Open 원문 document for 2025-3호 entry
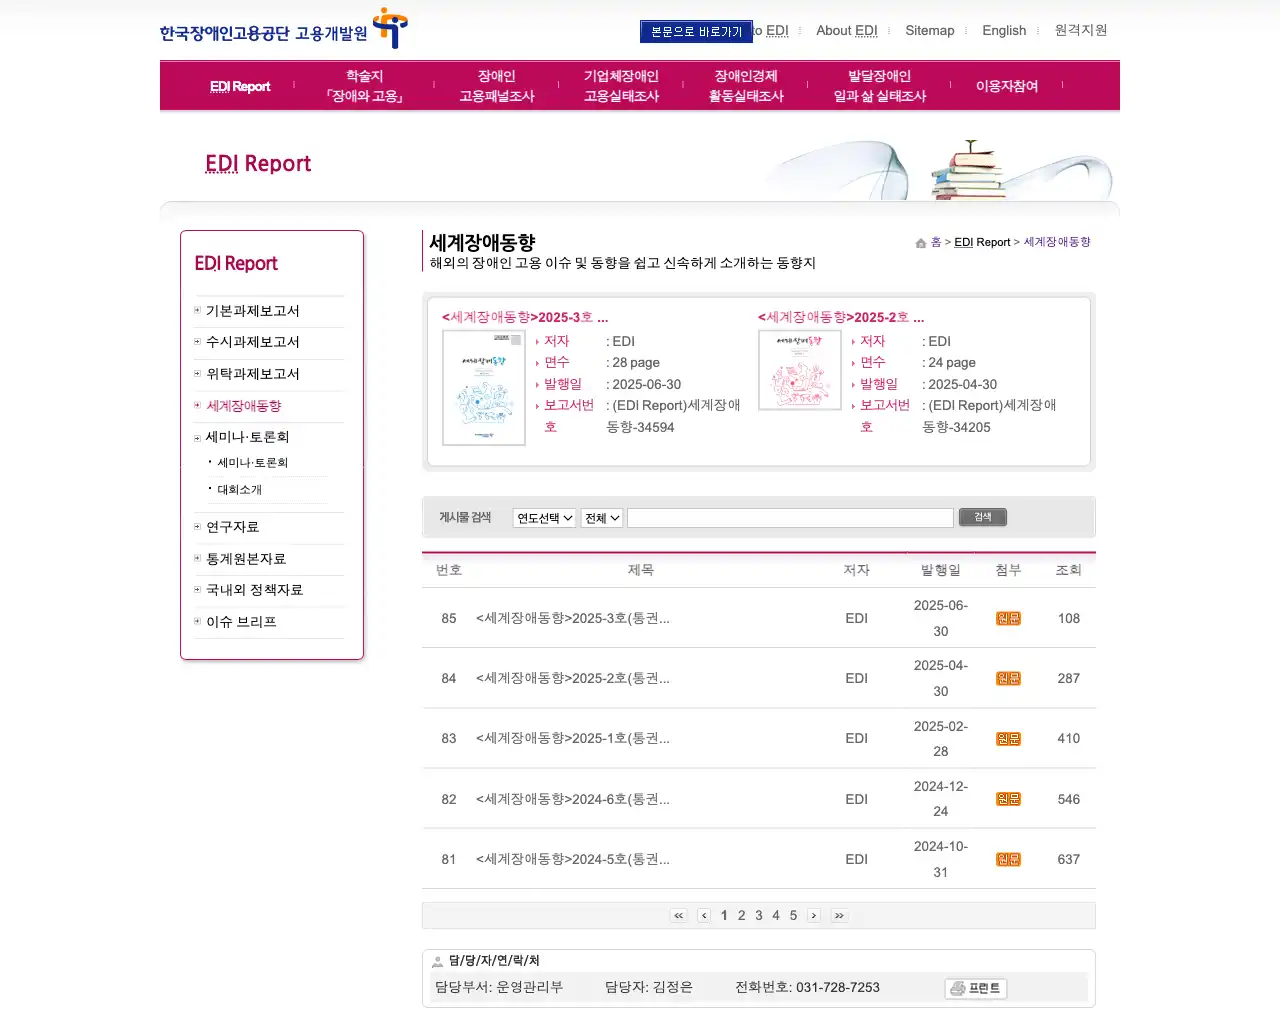This screenshot has height=1024, width=1280. pyautogui.click(x=1008, y=618)
